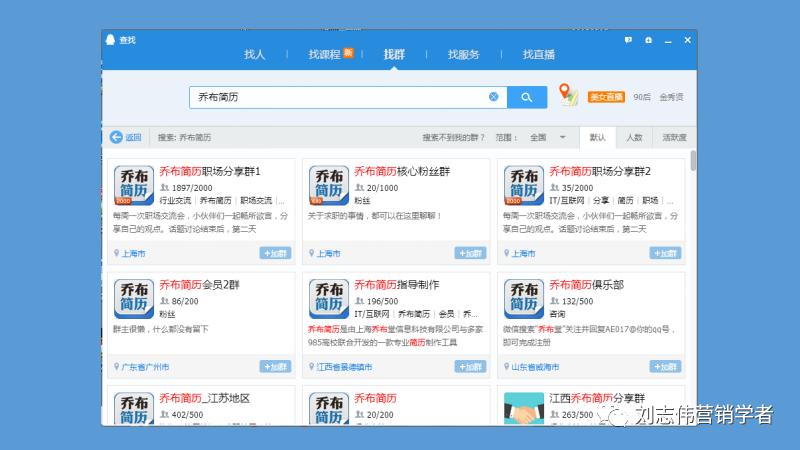Click the 行业交流 tag in 职场分享群1
Viewport: 800px width, 450px height.
coord(175,201)
